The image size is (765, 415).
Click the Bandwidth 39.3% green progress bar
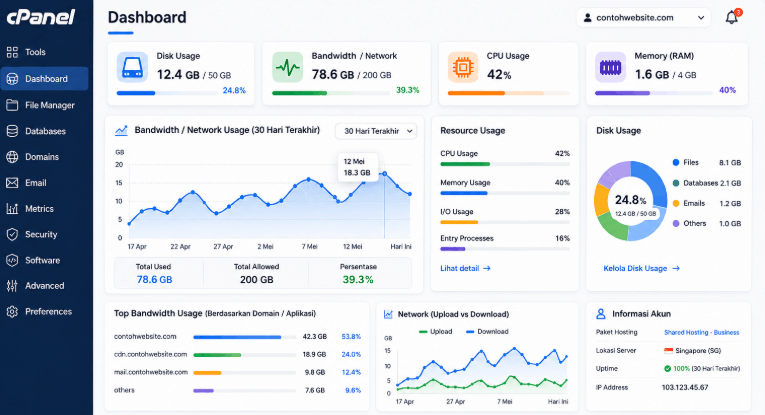[x=332, y=93]
